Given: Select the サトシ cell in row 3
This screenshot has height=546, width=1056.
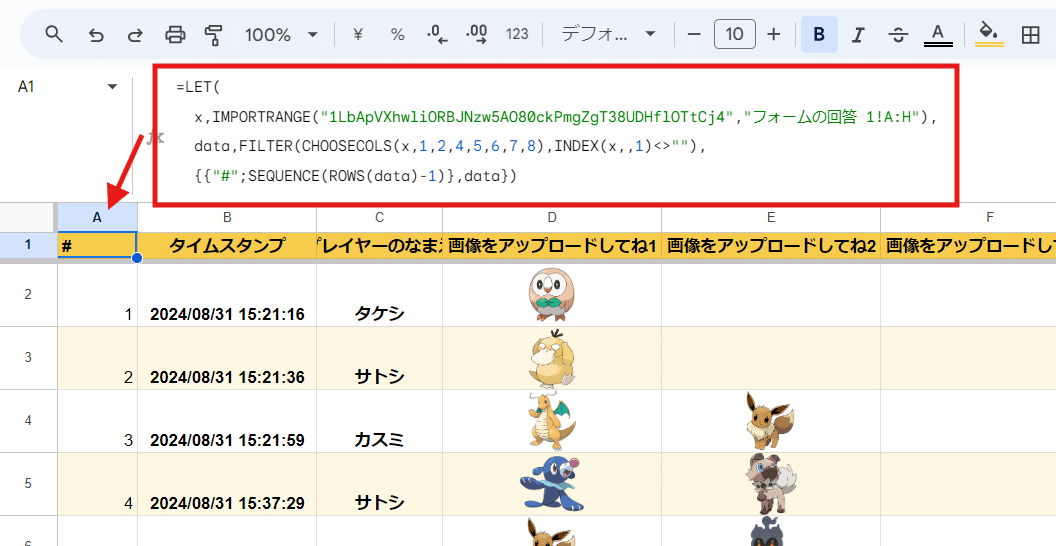Looking at the screenshot, I should (x=380, y=358).
